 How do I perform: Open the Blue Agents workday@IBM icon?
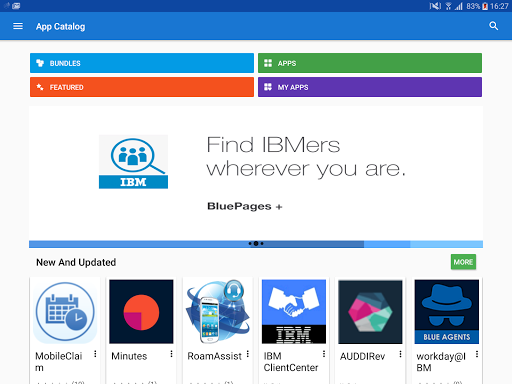(447, 312)
